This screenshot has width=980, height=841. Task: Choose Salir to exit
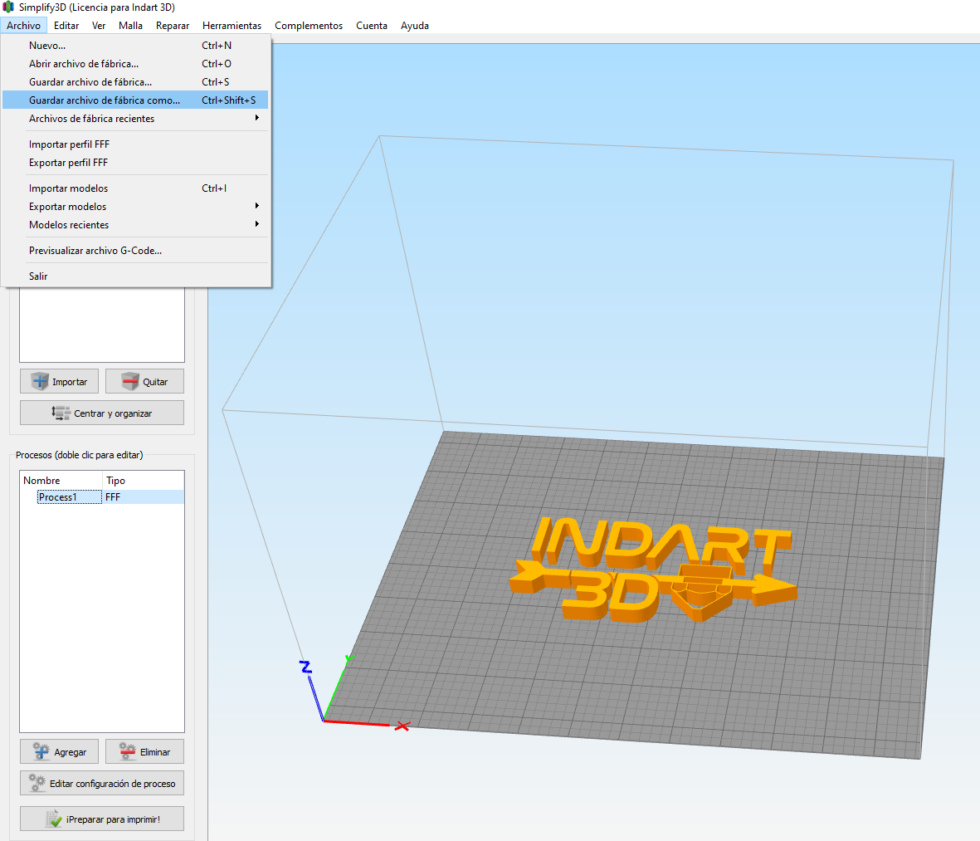(x=136, y=276)
